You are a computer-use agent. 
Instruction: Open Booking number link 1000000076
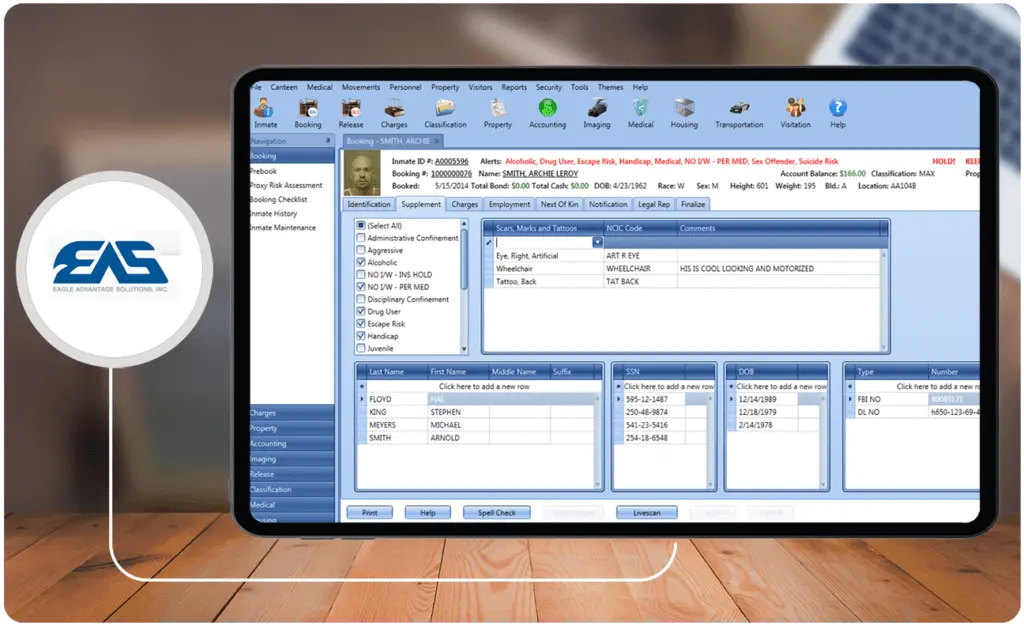tap(451, 174)
